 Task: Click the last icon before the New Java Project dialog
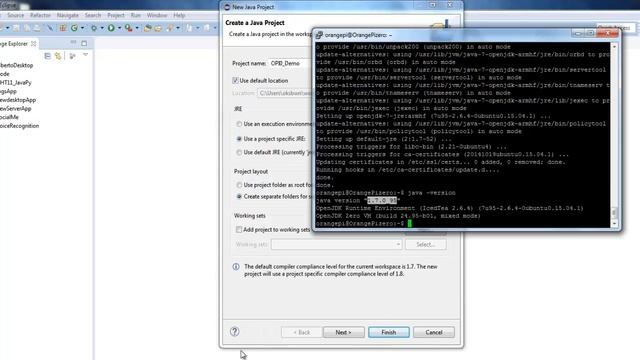pos(207,28)
